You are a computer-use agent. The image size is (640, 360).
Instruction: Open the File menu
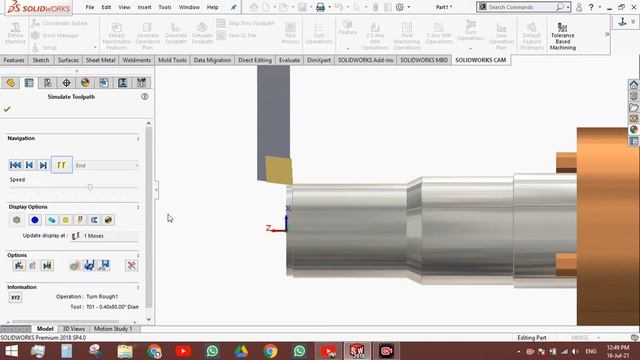pos(90,7)
